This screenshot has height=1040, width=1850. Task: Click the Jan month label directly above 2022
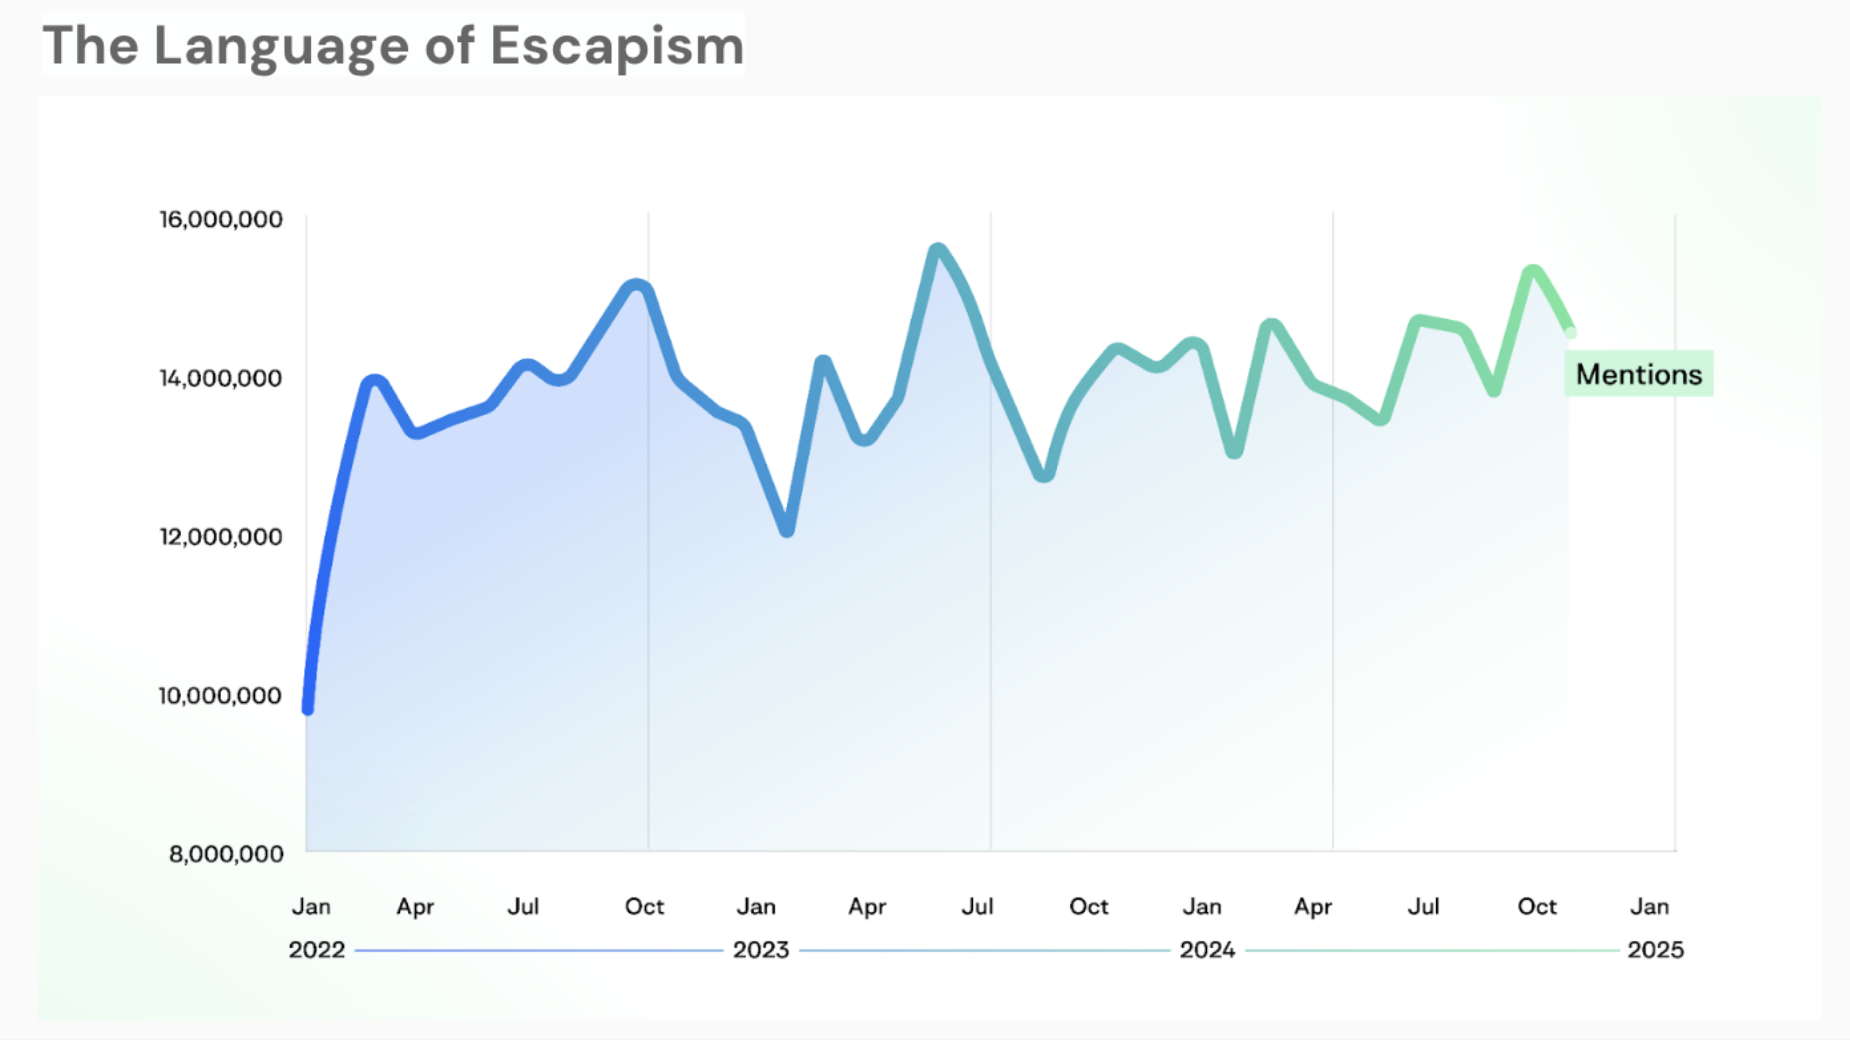coord(311,907)
